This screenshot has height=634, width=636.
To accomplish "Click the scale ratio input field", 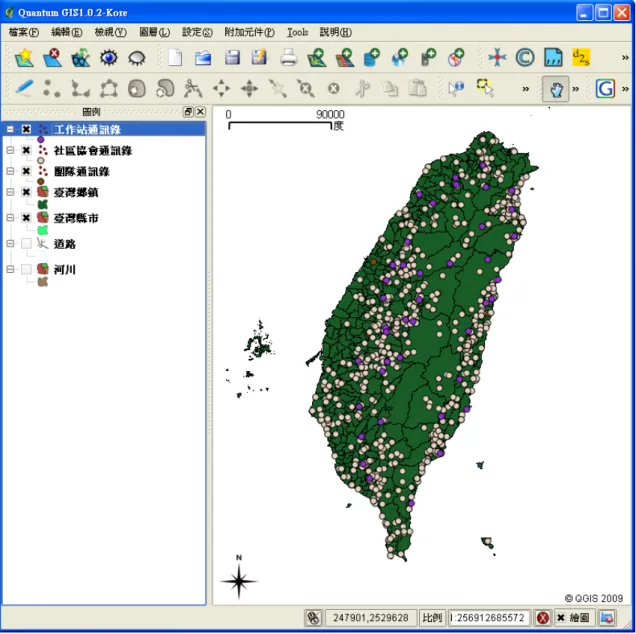I will 489,618.
